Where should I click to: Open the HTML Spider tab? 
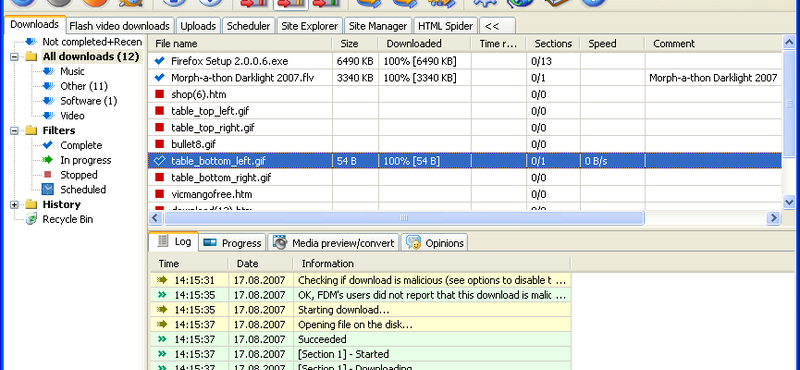click(x=445, y=26)
